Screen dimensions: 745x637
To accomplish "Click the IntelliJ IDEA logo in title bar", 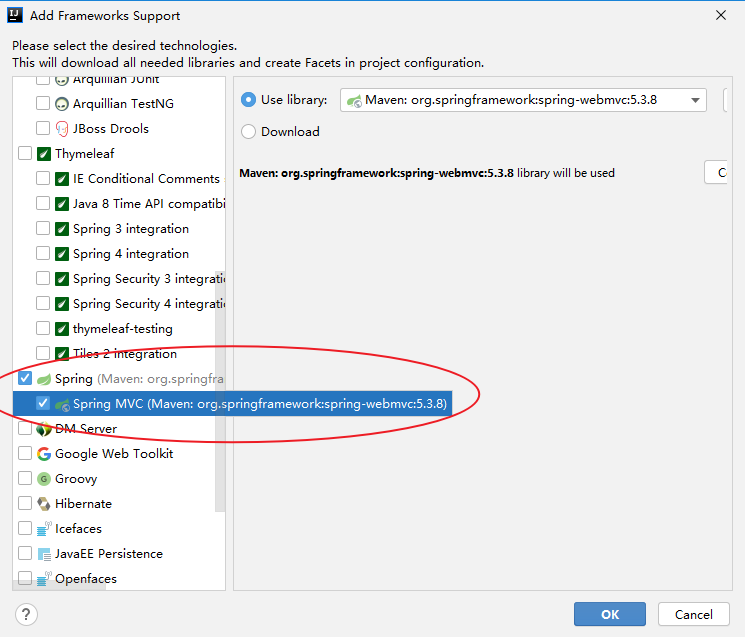I will 15,15.
